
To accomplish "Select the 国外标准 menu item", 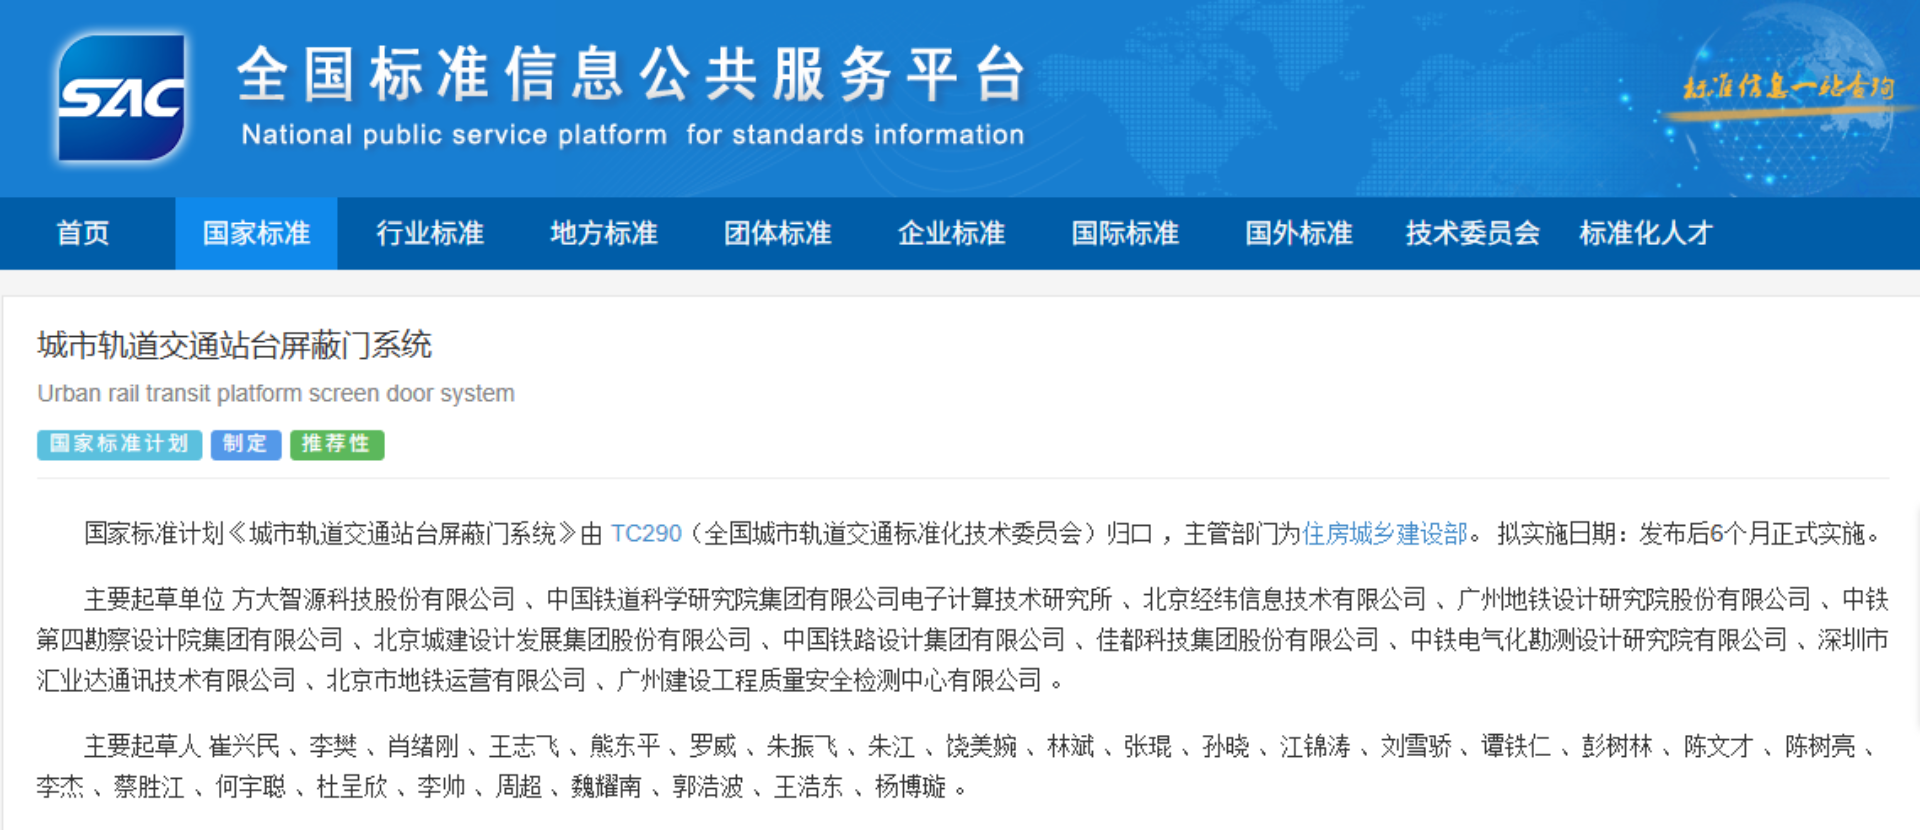I will tap(1298, 233).
